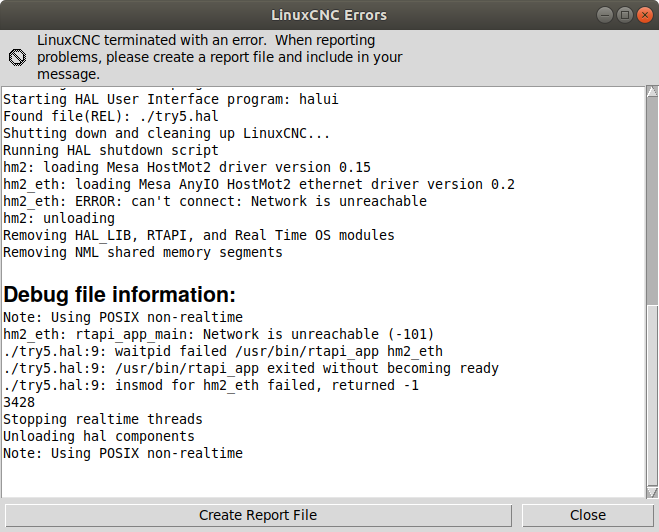Screen dimensions: 659x532
Task: Click the scrollbar down arrow
Action: coord(652,492)
